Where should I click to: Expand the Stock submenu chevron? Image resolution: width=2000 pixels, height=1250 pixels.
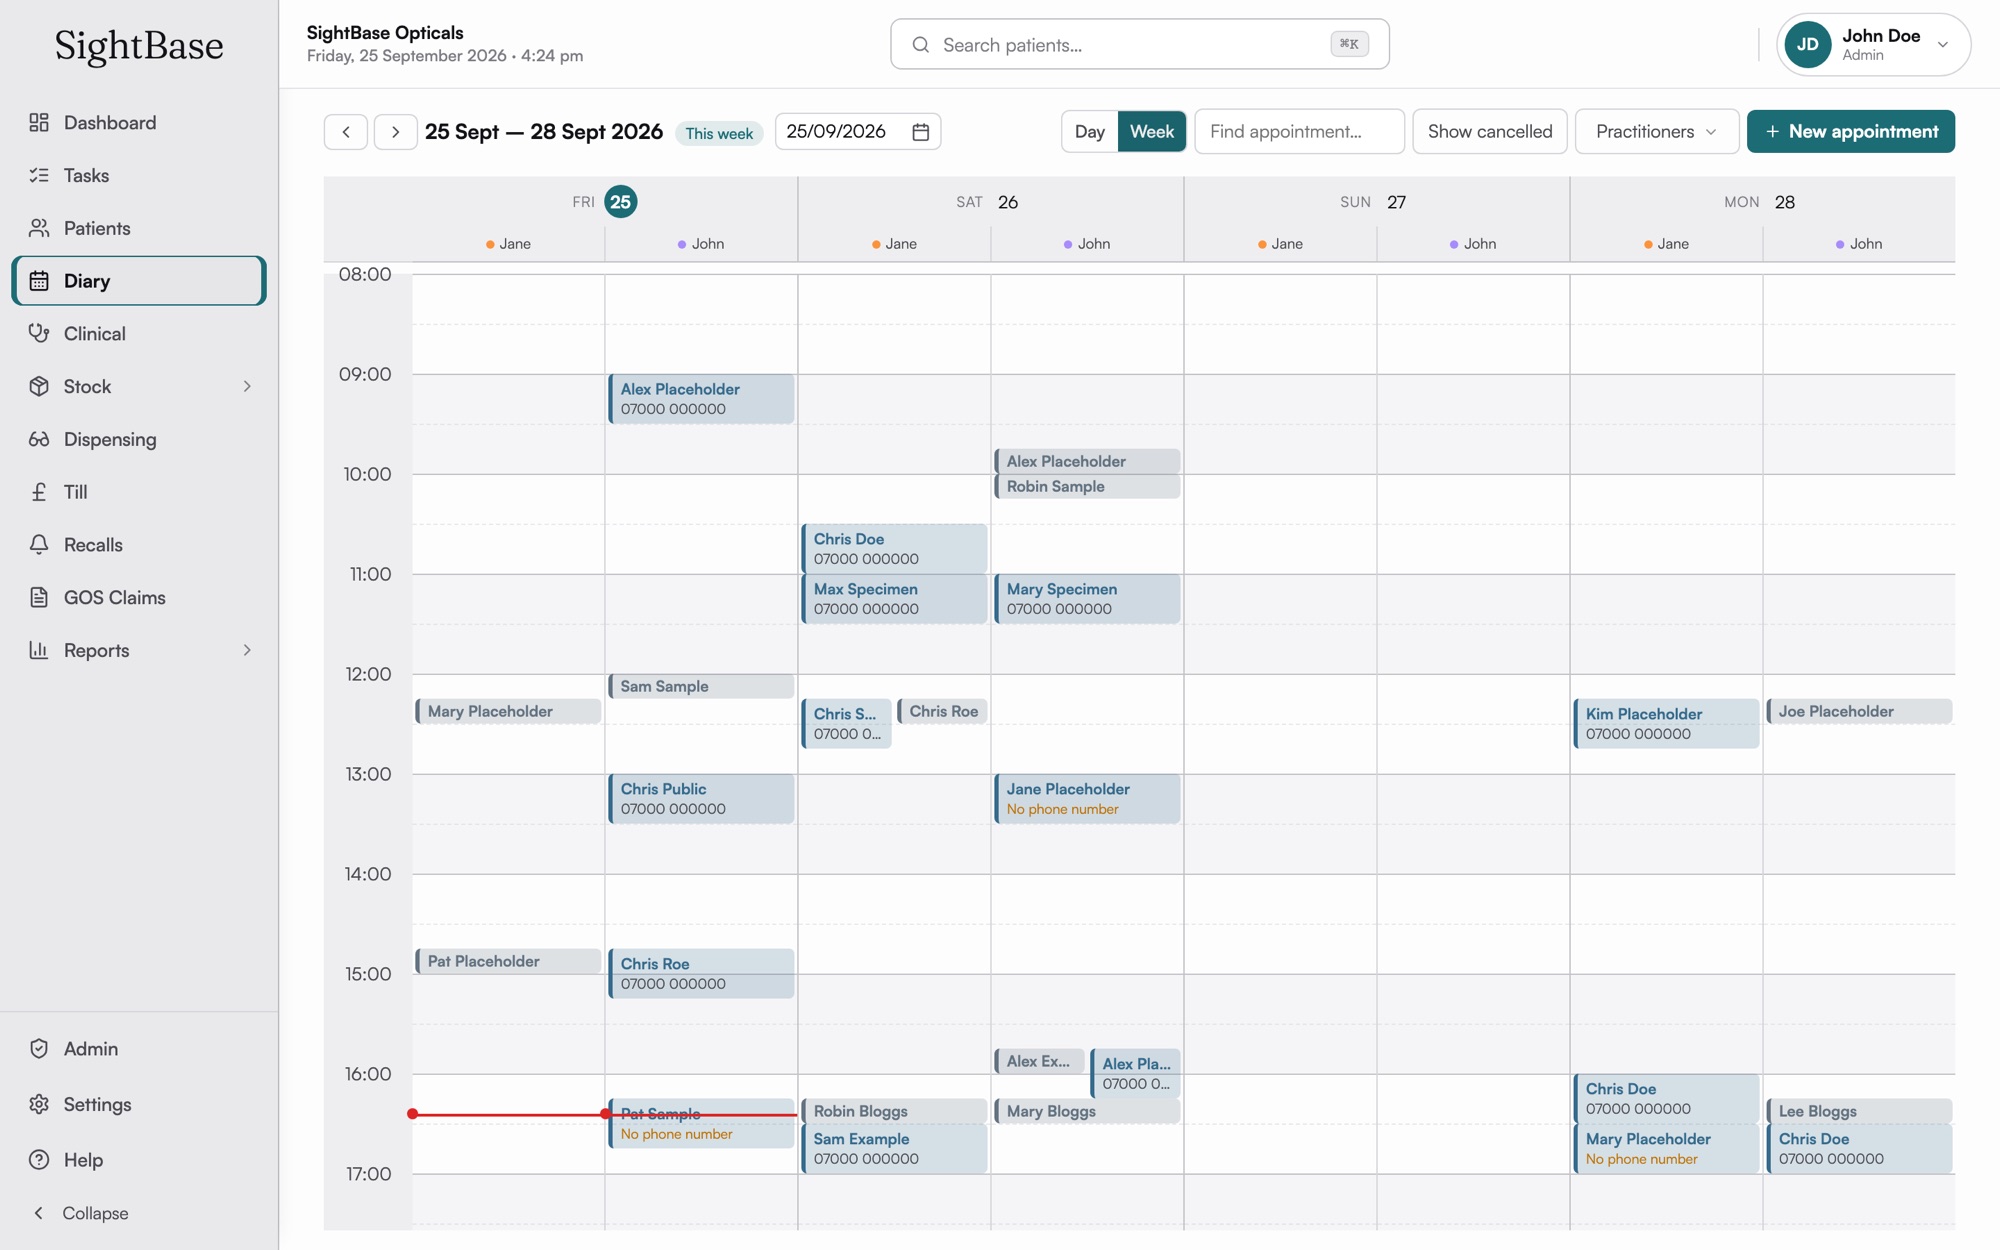(x=247, y=386)
